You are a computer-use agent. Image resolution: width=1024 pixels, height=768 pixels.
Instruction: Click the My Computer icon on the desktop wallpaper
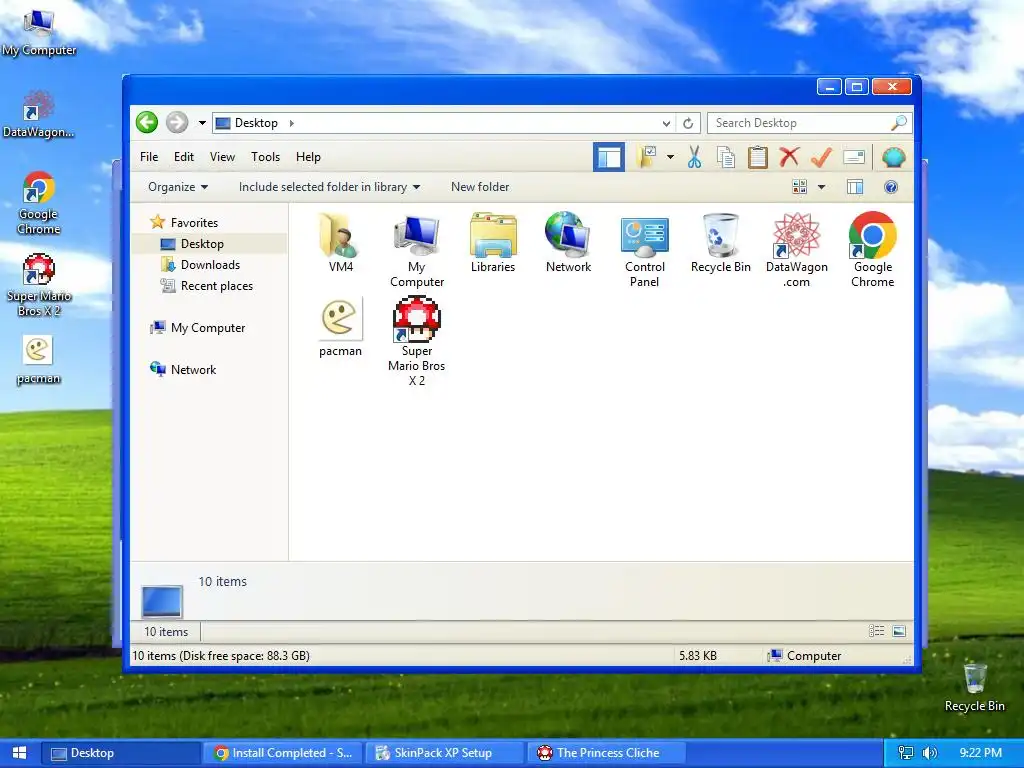click(x=39, y=32)
